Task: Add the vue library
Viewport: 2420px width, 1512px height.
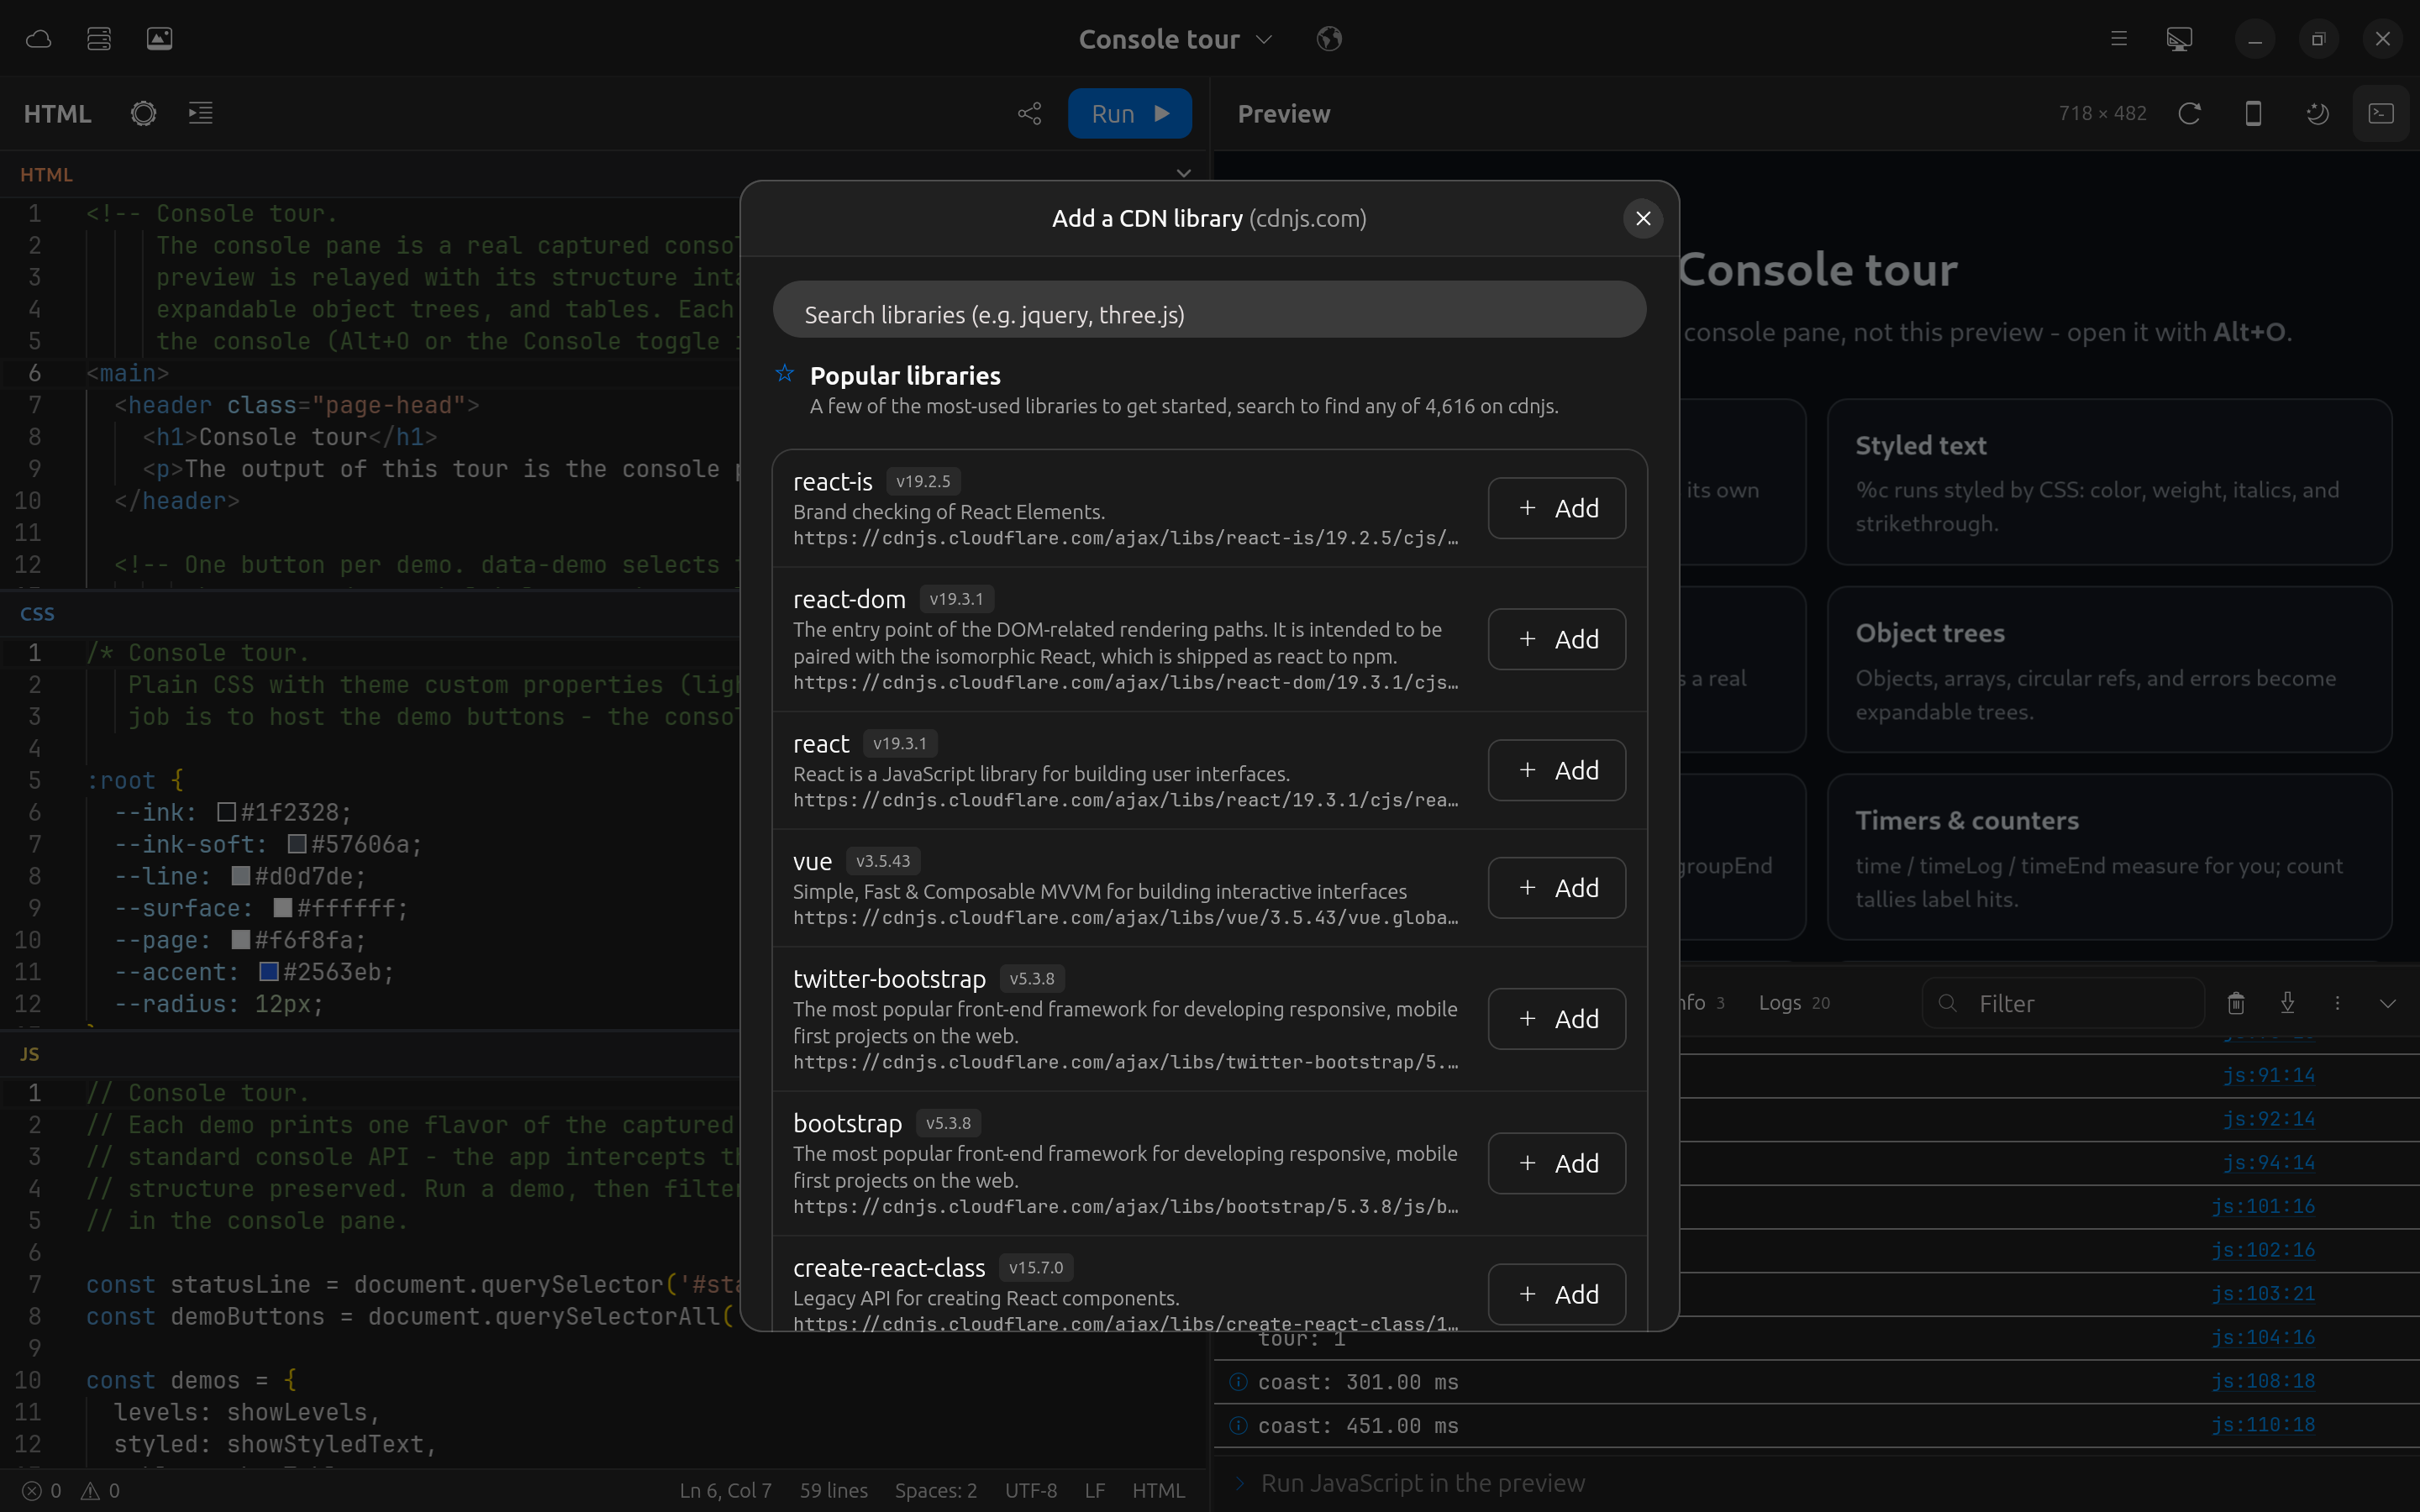Action: (x=1556, y=887)
